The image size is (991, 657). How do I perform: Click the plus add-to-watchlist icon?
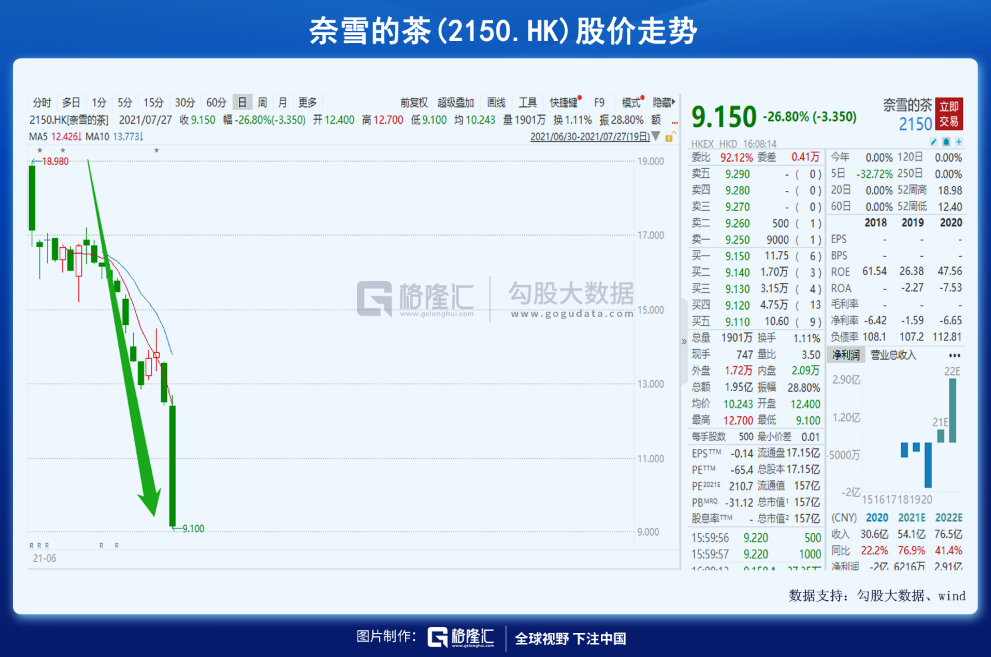(x=959, y=142)
